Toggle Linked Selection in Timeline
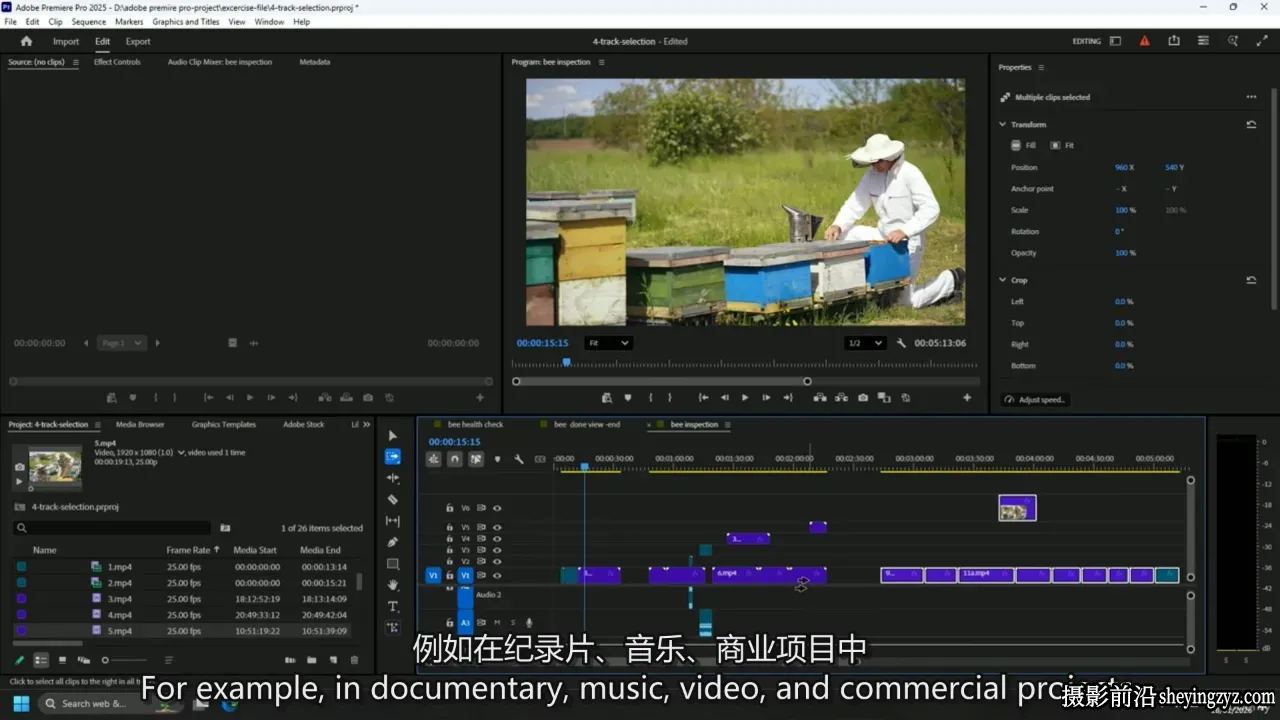Image resolution: width=1280 pixels, height=720 pixels. point(476,459)
